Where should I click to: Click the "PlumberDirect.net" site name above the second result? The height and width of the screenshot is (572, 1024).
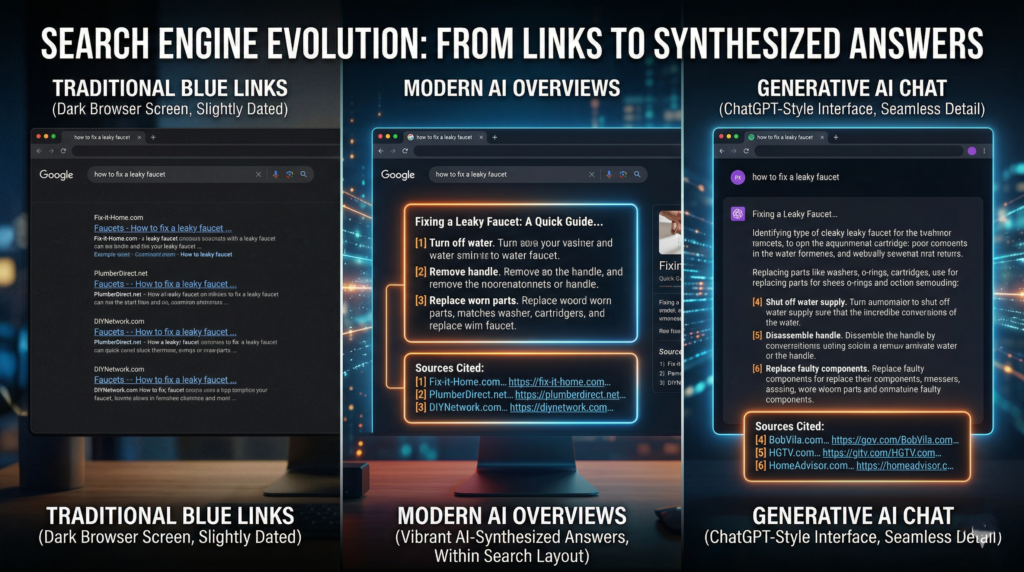121,273
